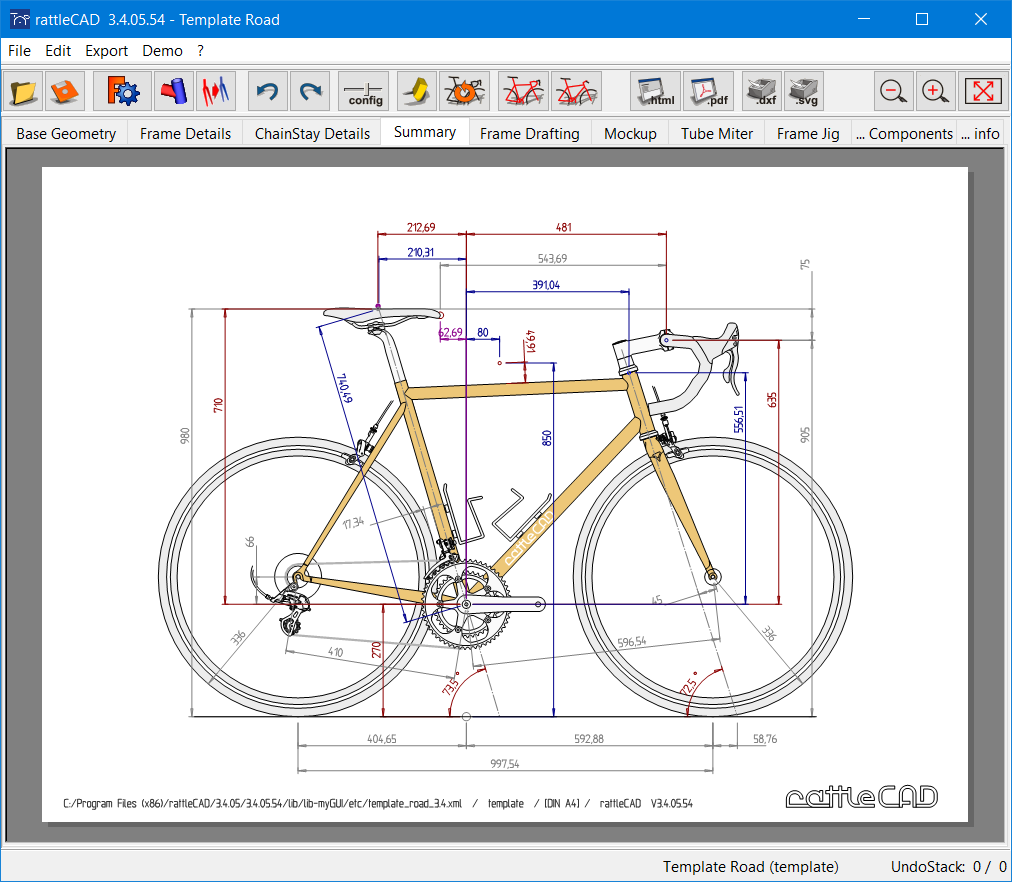This screenshot has width=1012, height=882.
Task: Open the File menu
Action: pos(19,51)
